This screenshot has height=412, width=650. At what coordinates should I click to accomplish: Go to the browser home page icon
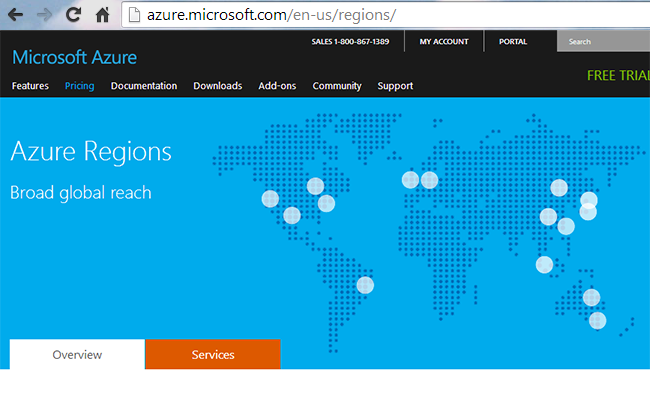point(102,15)
